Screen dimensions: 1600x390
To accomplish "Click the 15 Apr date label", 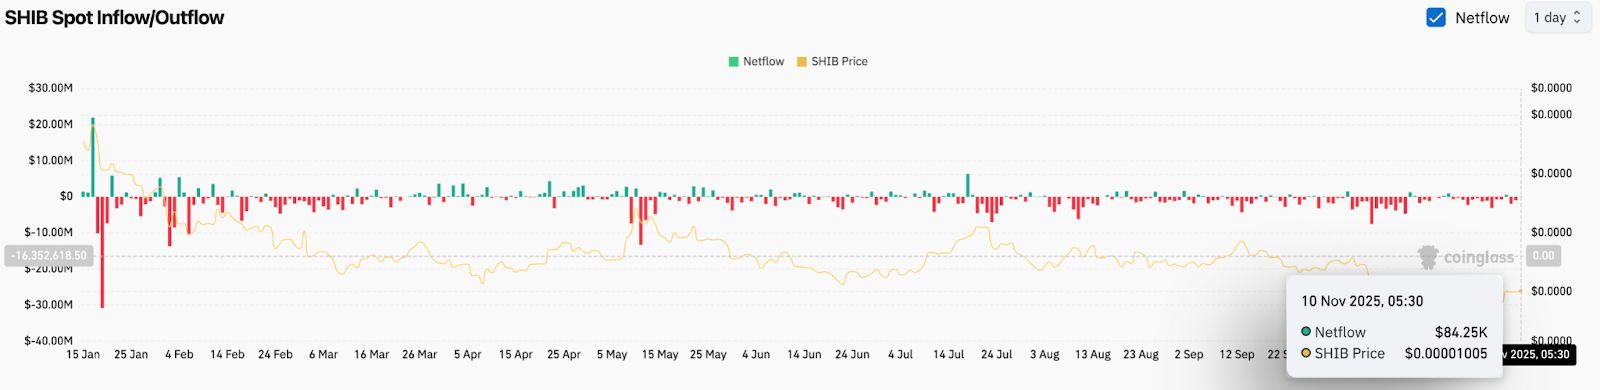I will [x=515, y=354].
